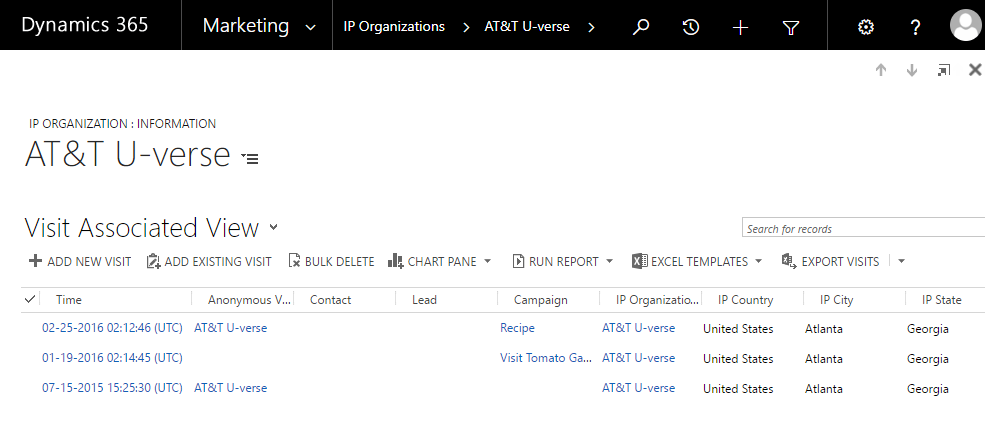Click EXPORT VISITS button
Image resolution: width=985 pixels, height=421 pixels.
(830, 261)
